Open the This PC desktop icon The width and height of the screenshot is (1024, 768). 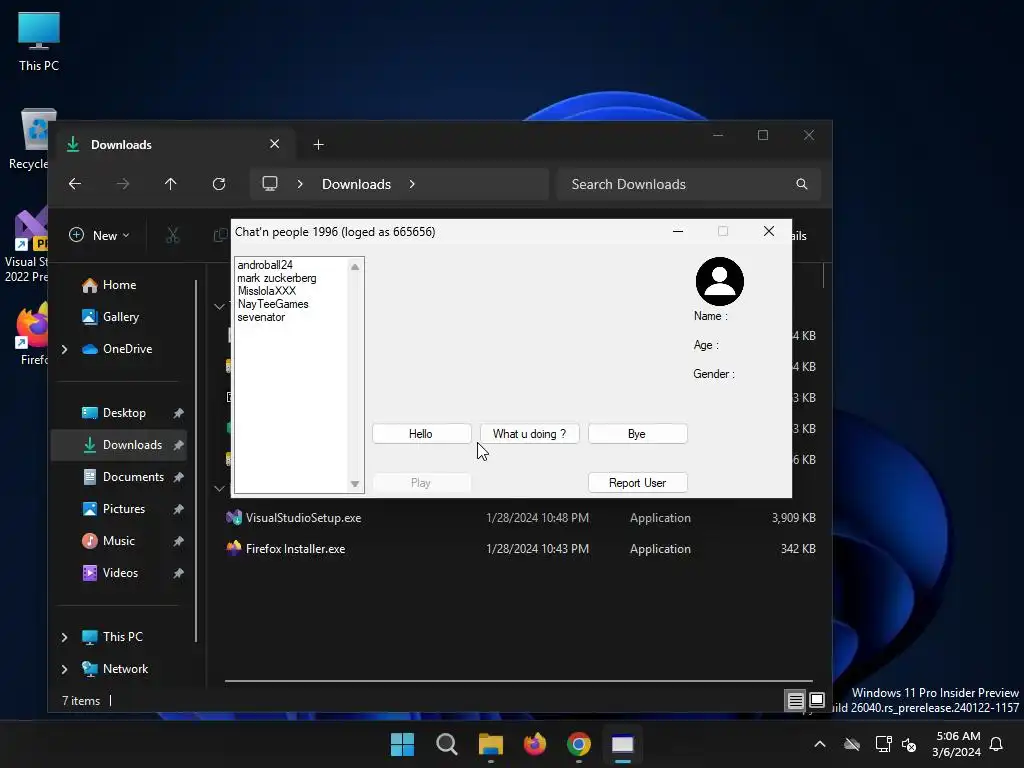(39, 42)
